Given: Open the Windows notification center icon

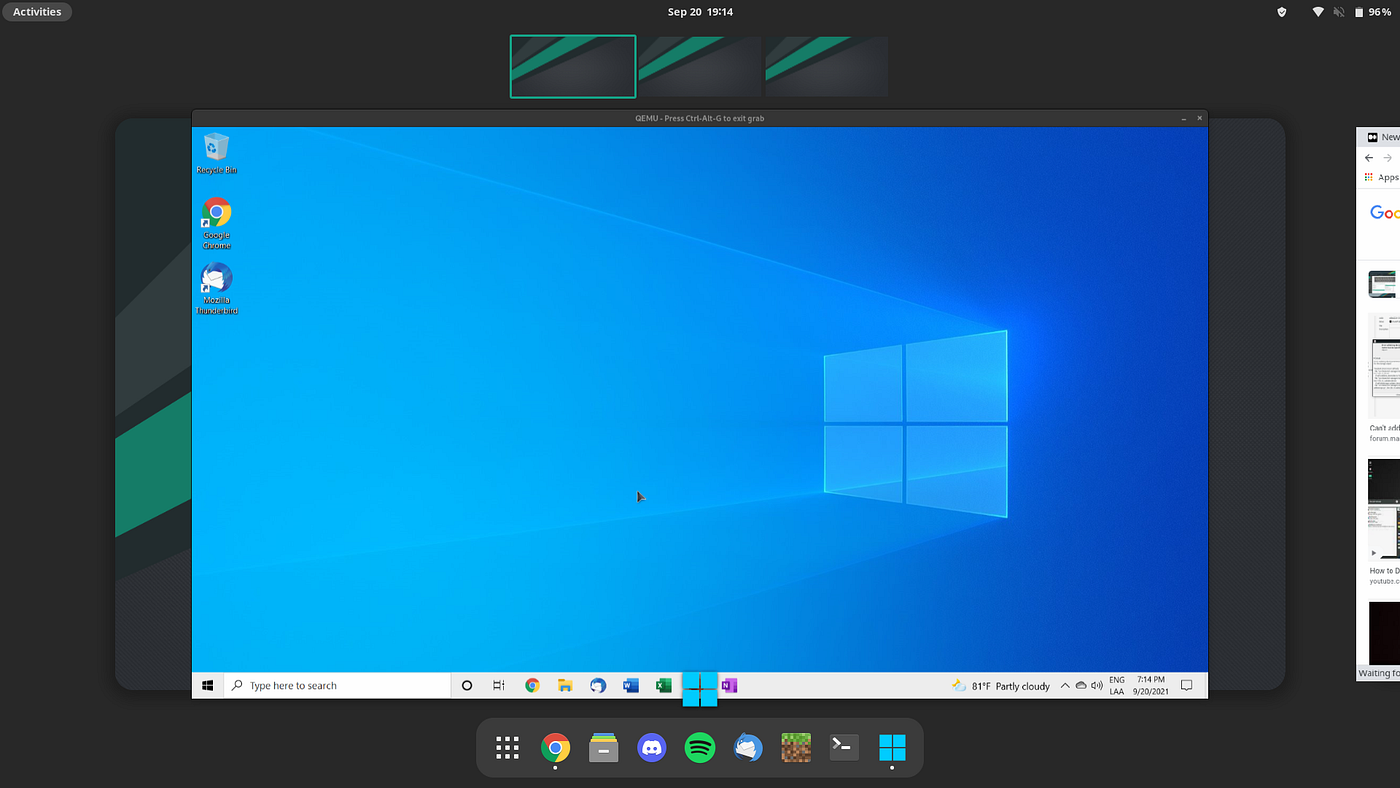Looking at the screenshot, I should [x=1187, y=686].
